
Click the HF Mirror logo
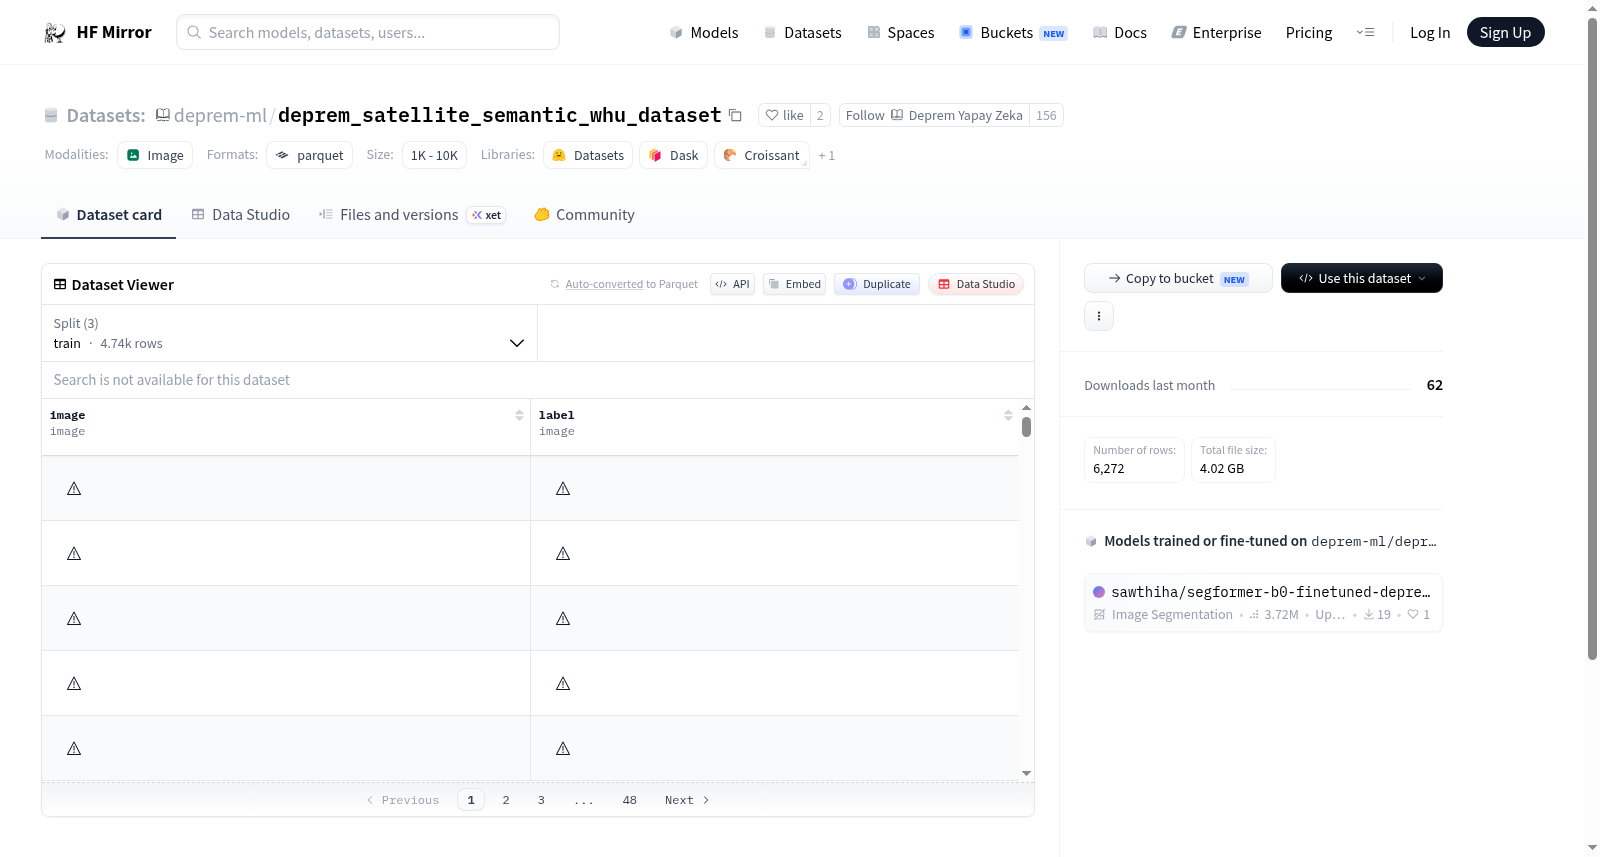98,32
